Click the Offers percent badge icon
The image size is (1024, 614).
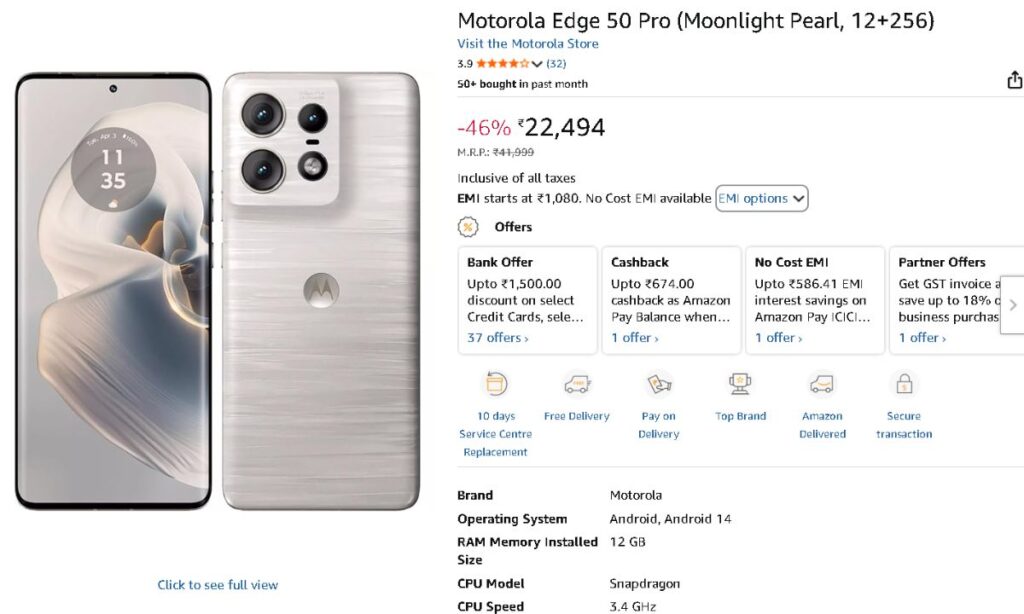[x=468, y=227]
